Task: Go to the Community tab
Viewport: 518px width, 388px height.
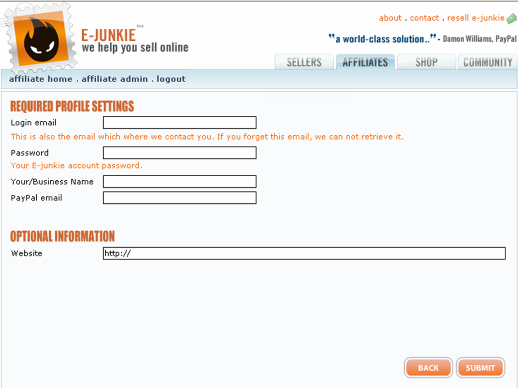Action: coord(488,62)
